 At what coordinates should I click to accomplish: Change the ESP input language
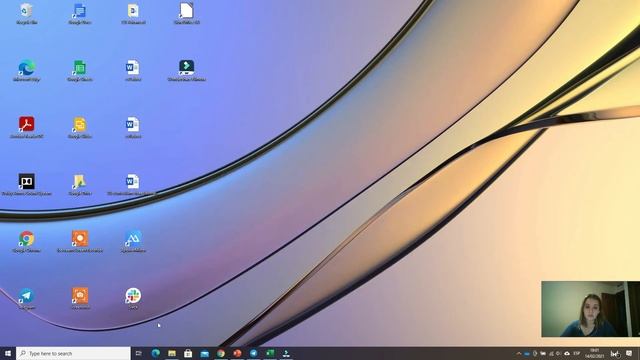tap(577, 353)
